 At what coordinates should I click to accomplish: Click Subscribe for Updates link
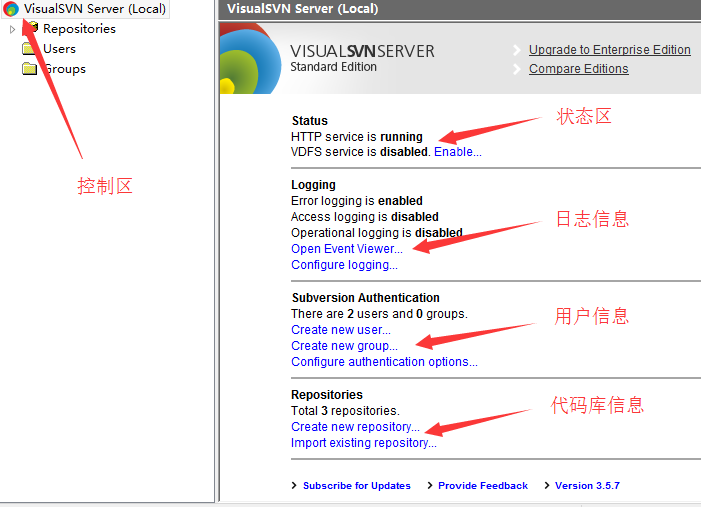pyautogui.click(x=357, y=486)
